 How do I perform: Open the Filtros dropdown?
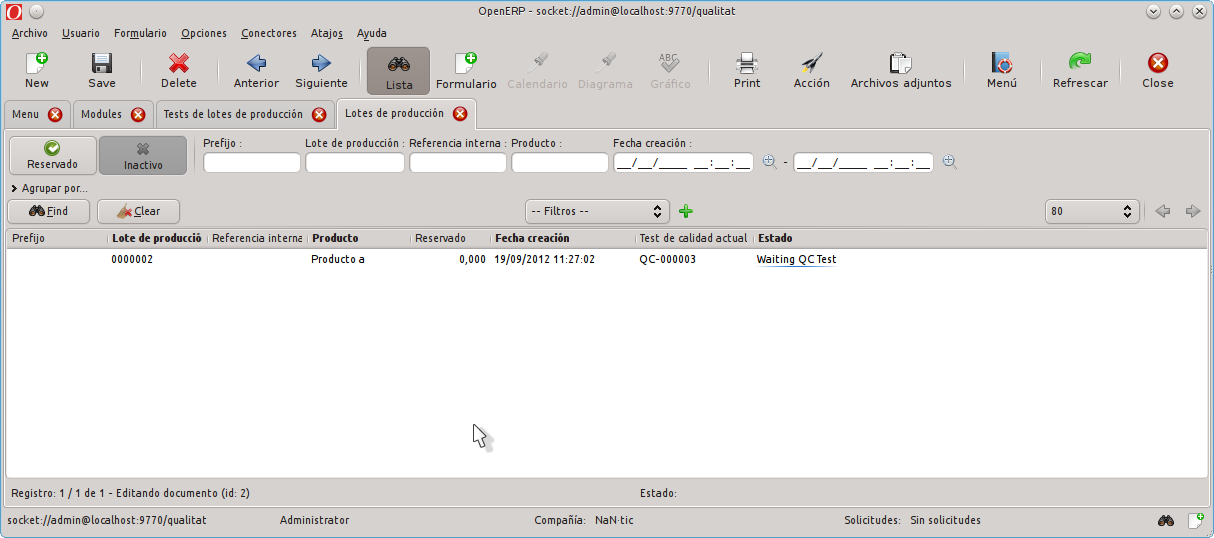[x=597, y=211]
